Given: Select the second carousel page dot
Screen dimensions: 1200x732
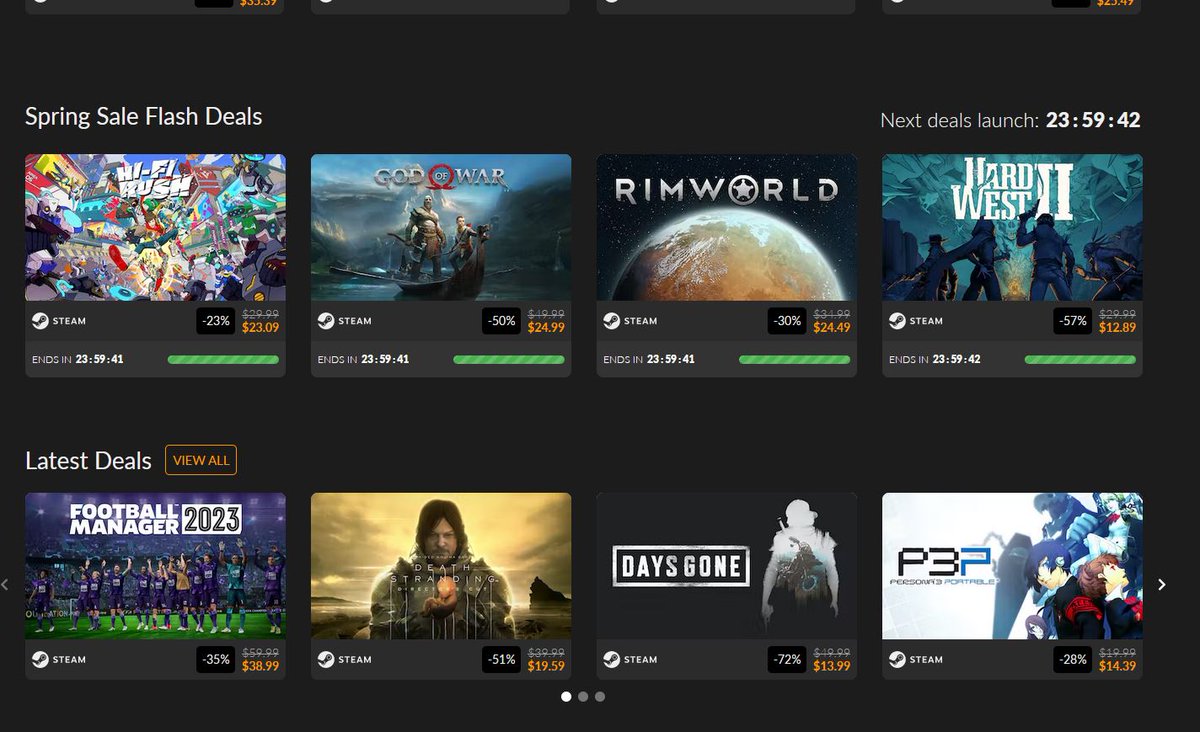Looking at the screenshot, I should pyautogui.click(x=583, y=696).
